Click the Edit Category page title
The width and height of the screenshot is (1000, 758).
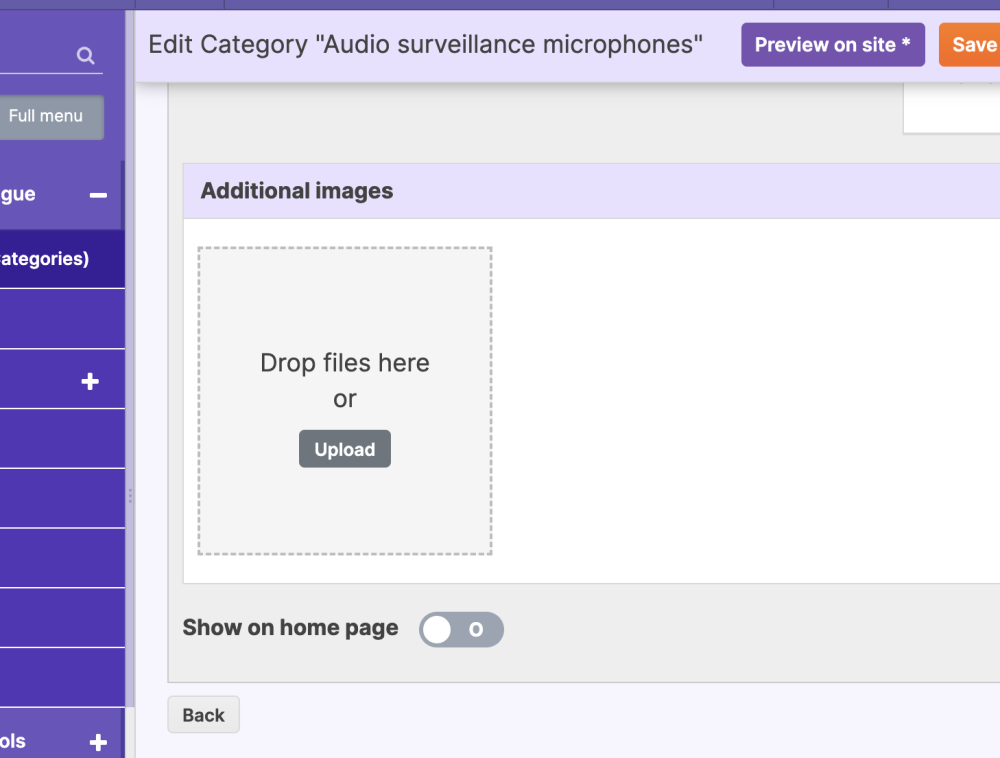click(425, 45)
